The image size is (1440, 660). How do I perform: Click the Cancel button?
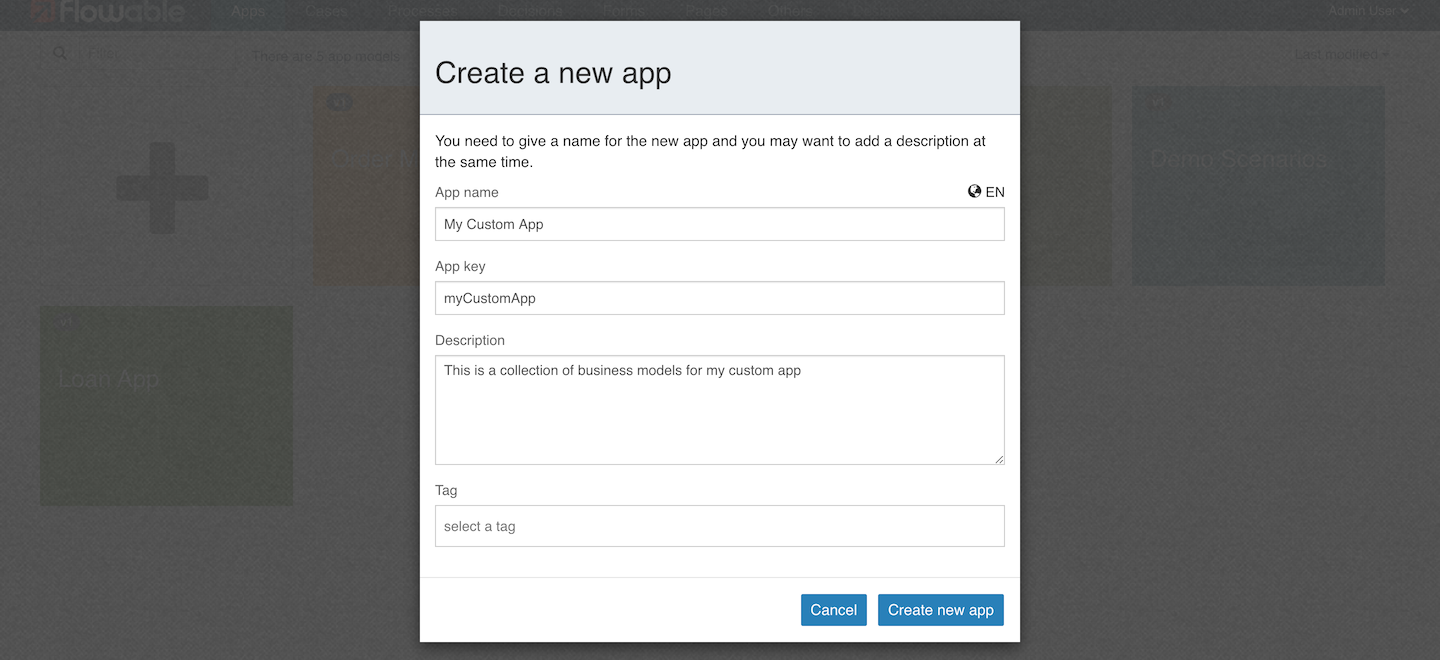(833, 609)
